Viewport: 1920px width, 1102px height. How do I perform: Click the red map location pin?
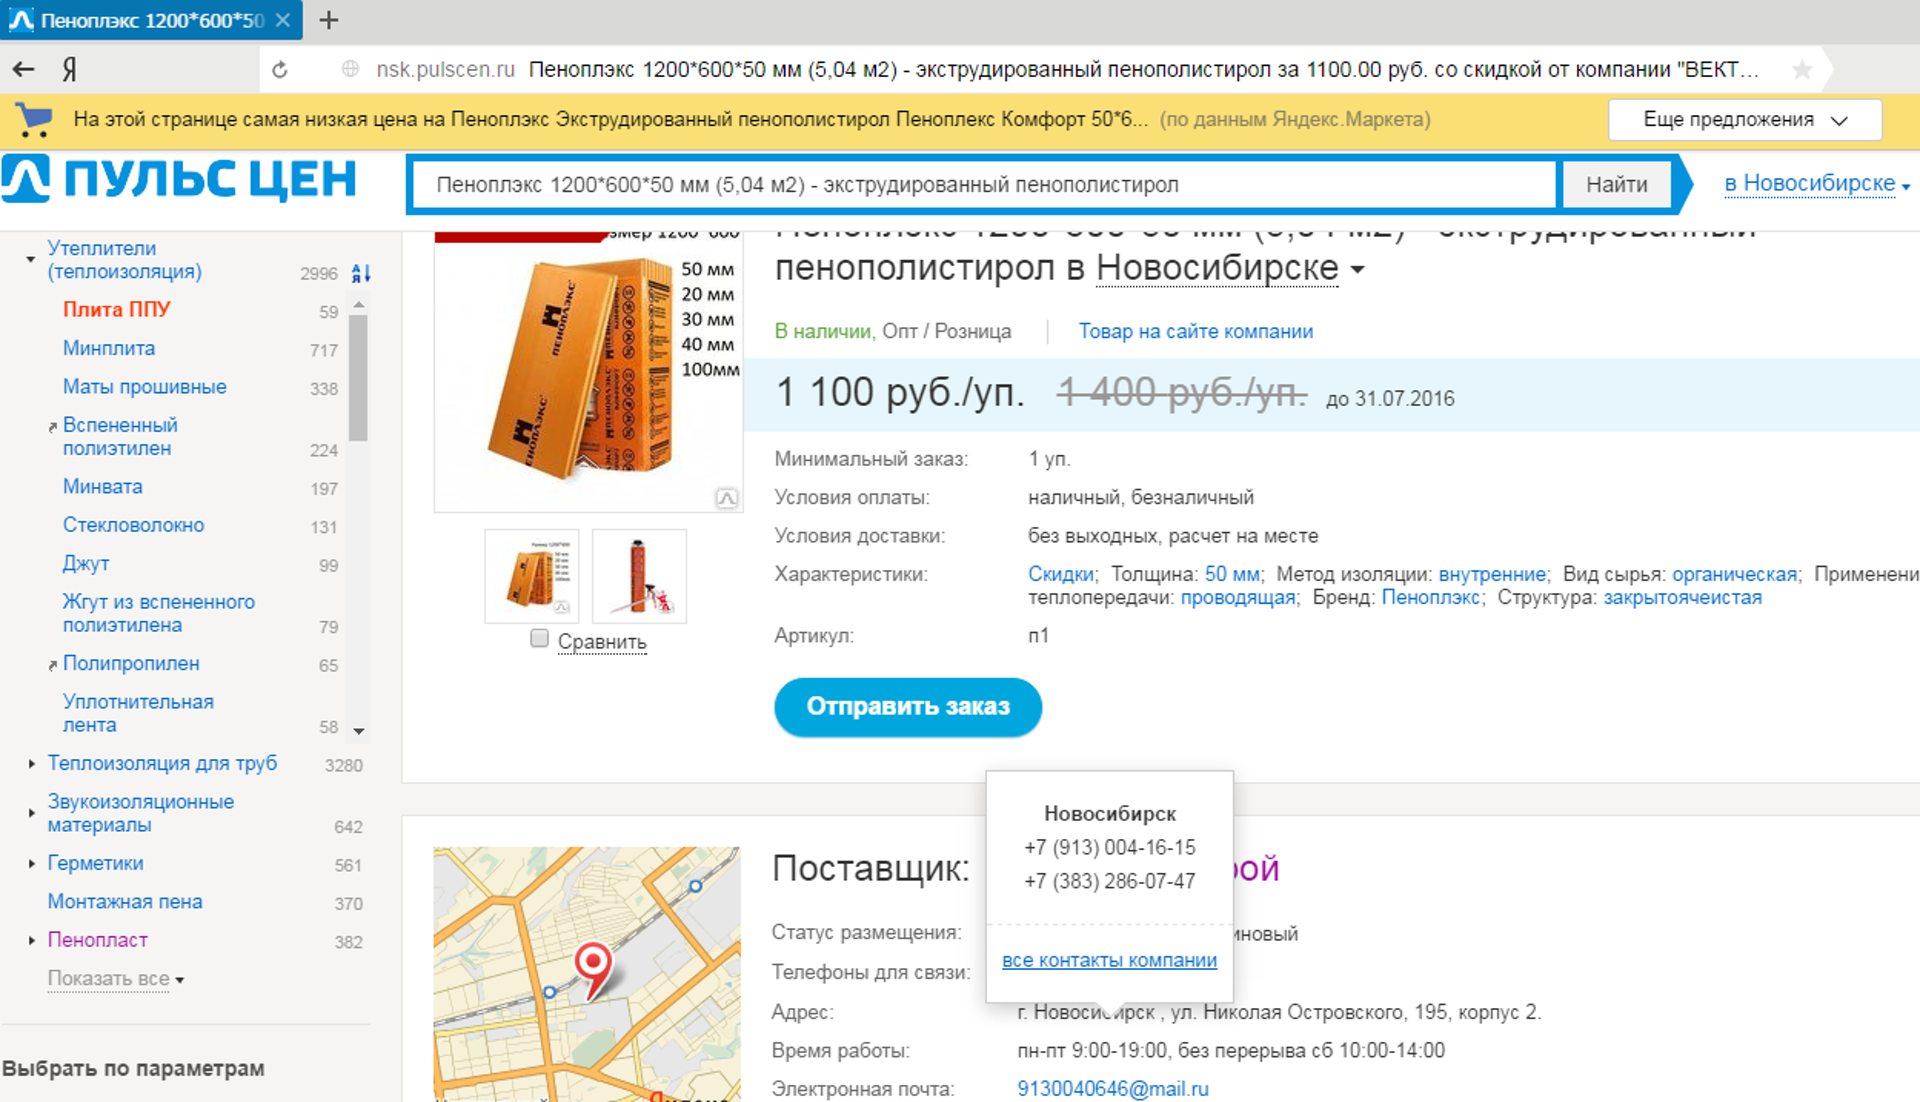point(593,969)
